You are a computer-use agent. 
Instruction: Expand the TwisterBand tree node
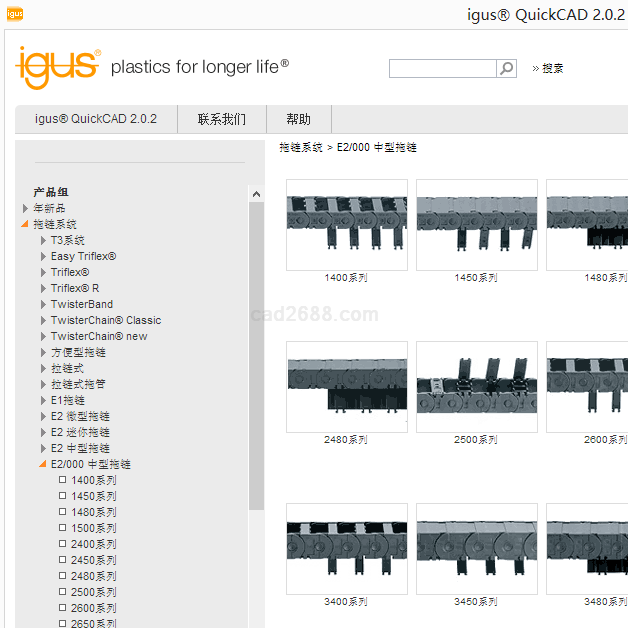[43, 304]
